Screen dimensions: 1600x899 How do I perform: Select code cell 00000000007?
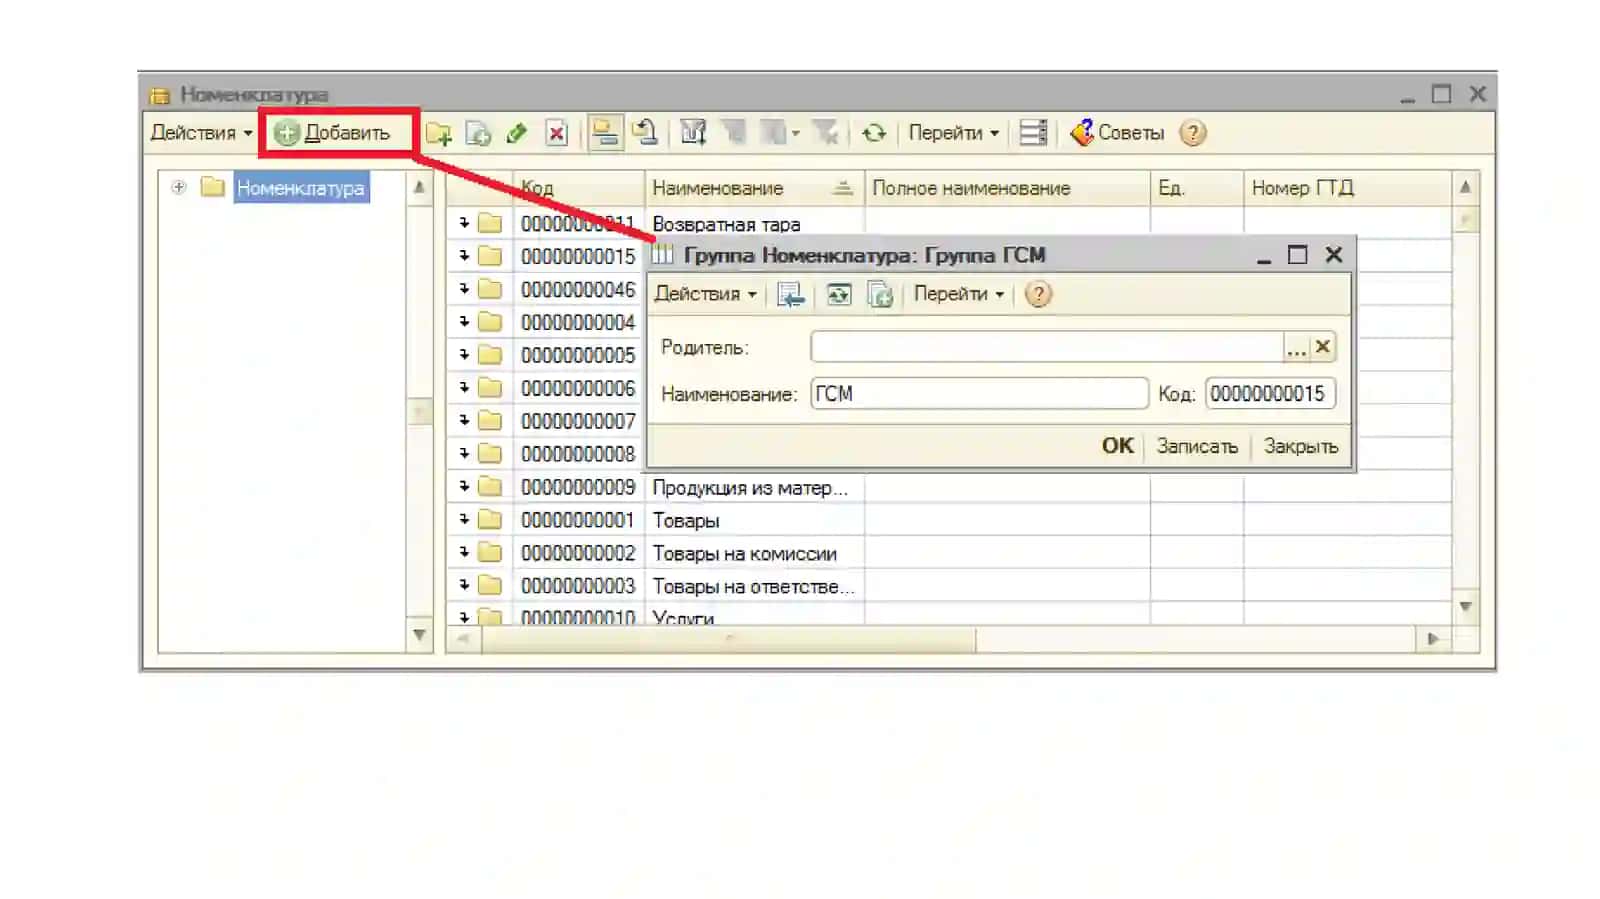tap(578, 421)
